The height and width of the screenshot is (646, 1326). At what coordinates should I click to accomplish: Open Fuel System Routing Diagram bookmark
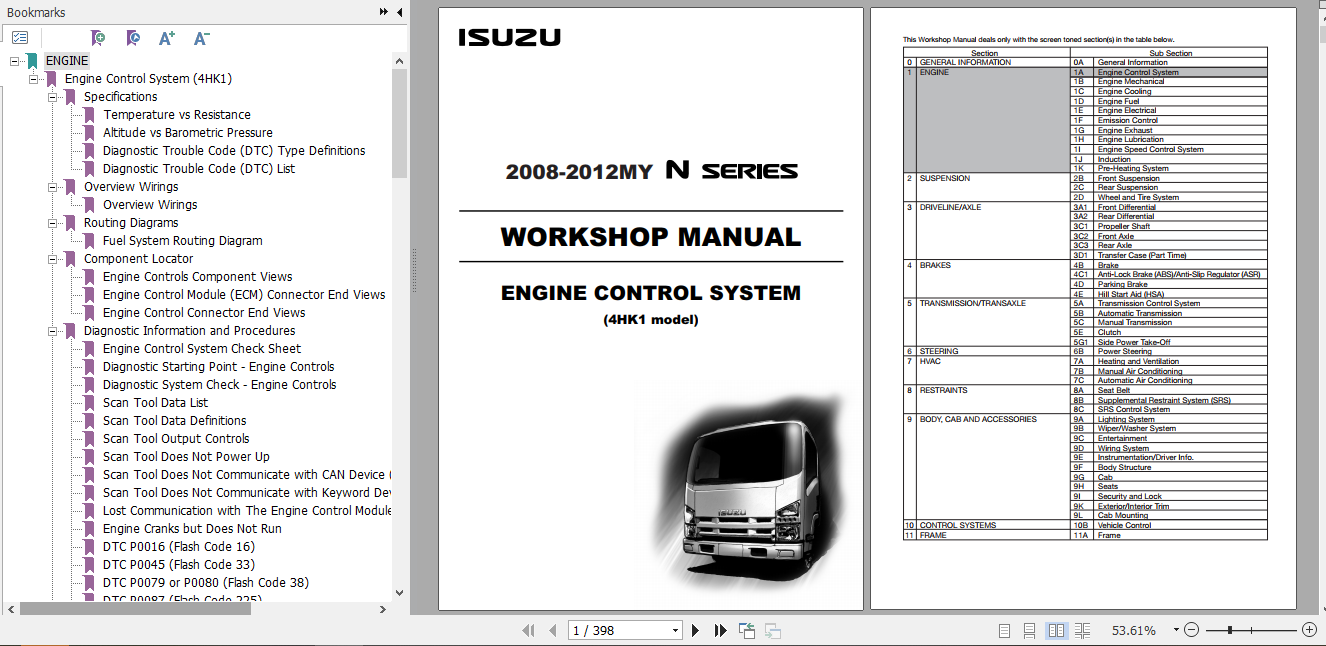tap(183, 241)
